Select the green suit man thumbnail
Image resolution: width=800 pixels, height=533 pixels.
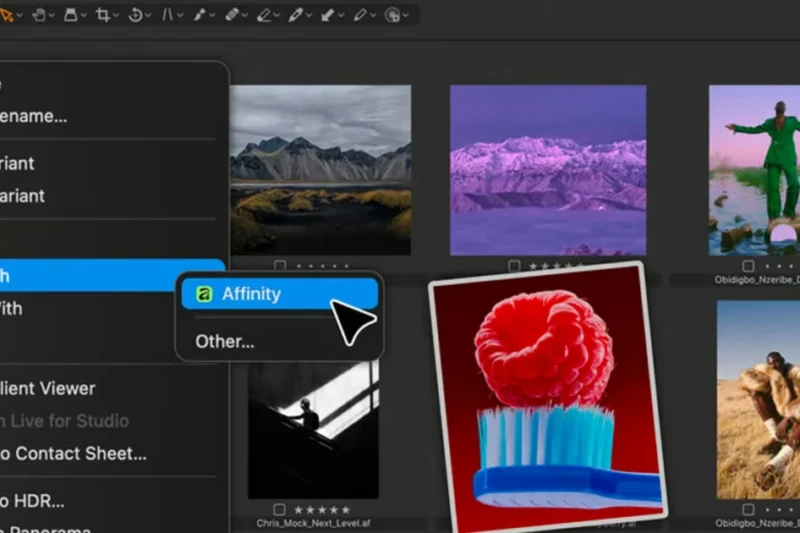tap(754, 170)
